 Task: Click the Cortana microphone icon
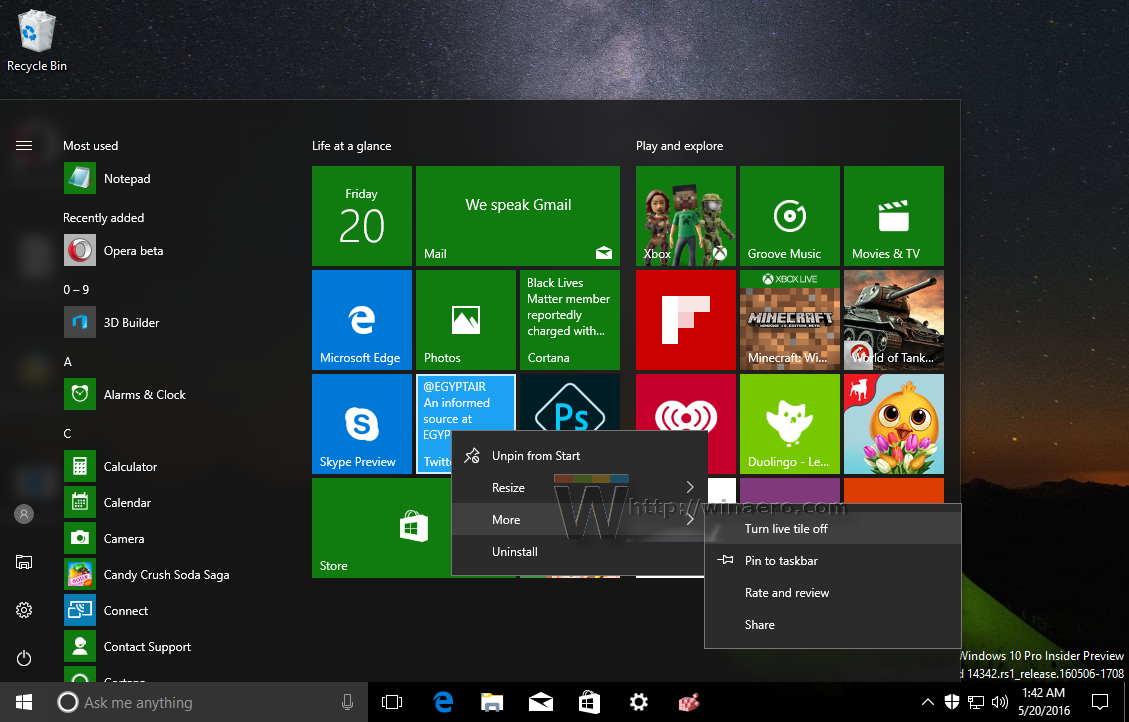pos(347,702)
